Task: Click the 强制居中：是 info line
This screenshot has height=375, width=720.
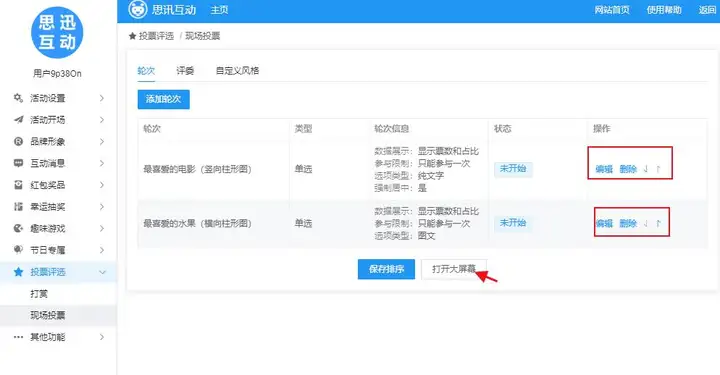Action: tap(400, 188)
